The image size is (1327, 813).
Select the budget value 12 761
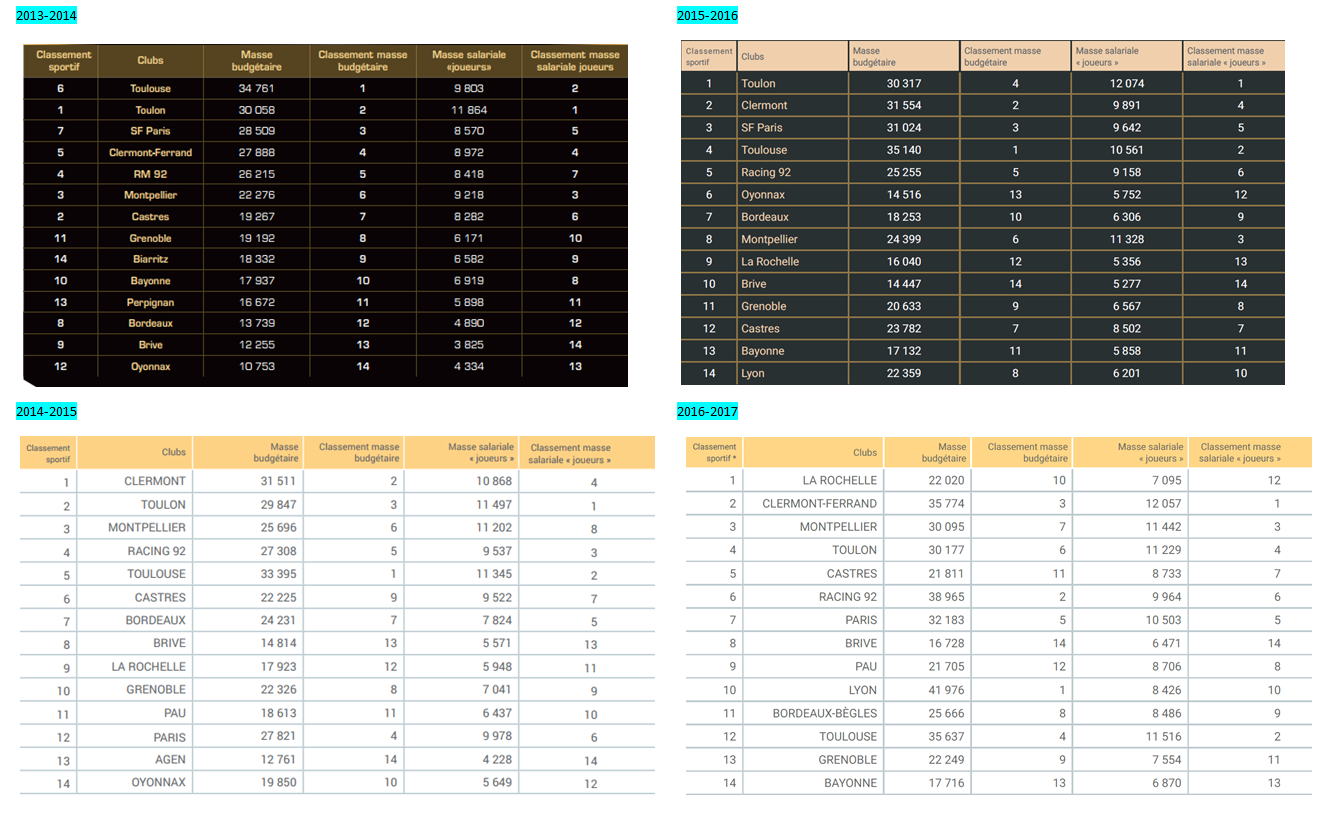coord(279,759)
